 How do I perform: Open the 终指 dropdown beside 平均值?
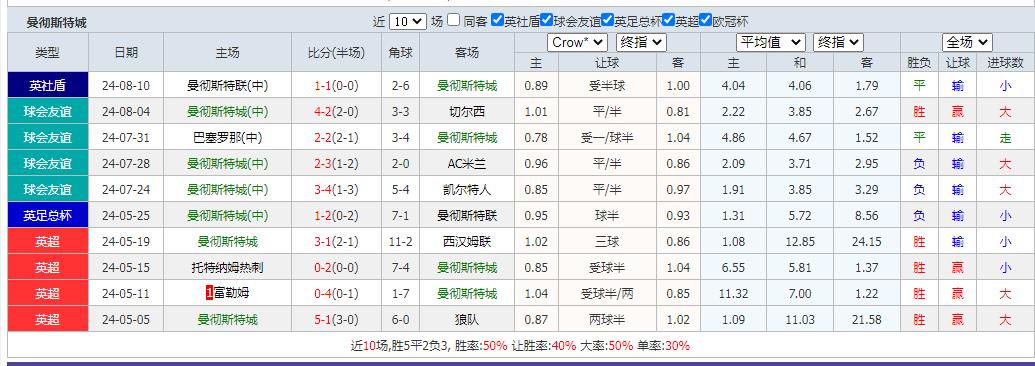click(838, 42)
